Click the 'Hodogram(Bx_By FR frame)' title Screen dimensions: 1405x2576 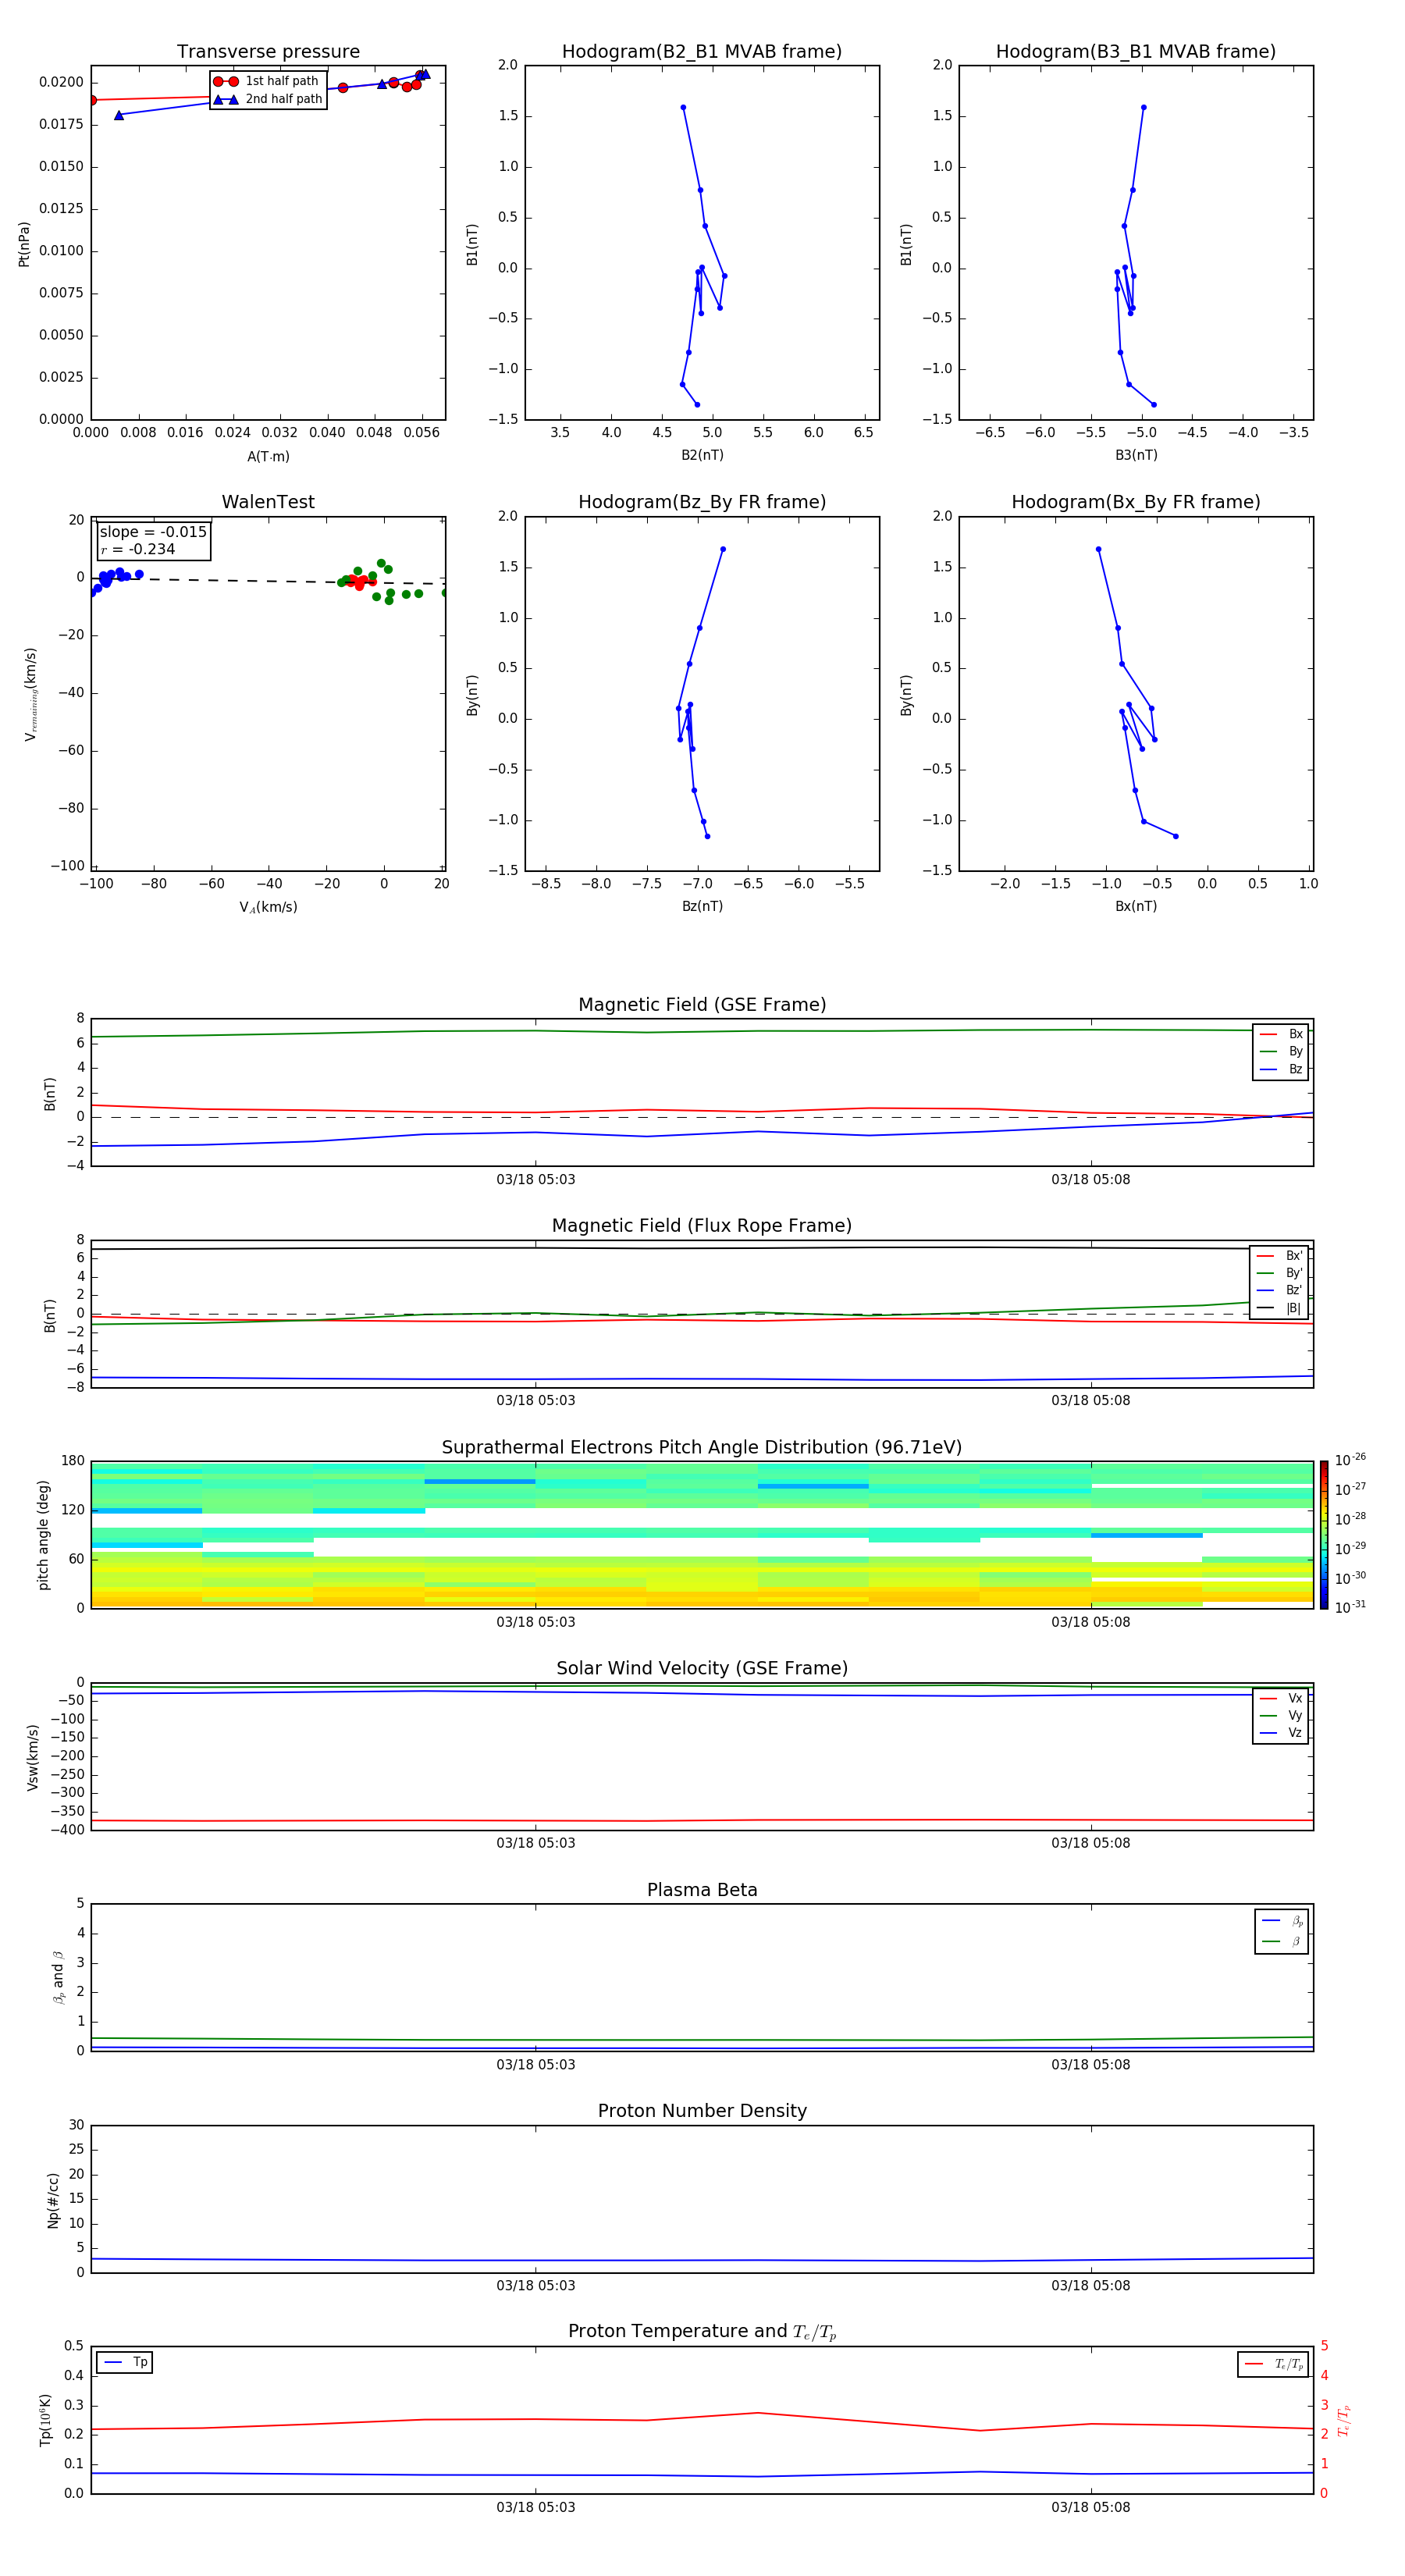coord(1136,502)
